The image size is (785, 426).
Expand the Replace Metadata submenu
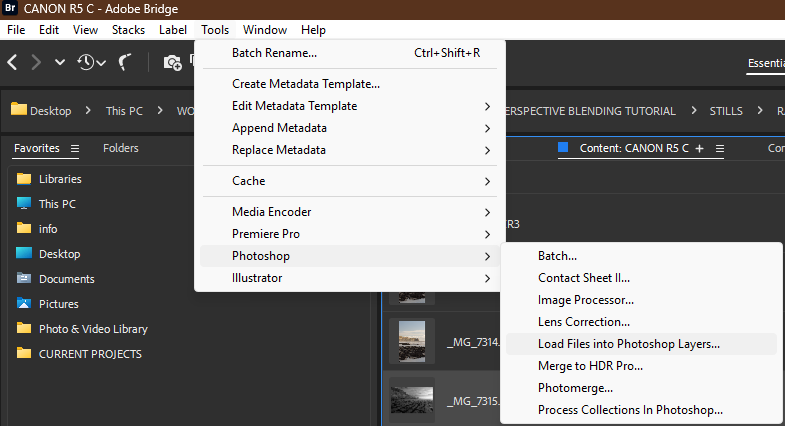(x=350, y=150)
